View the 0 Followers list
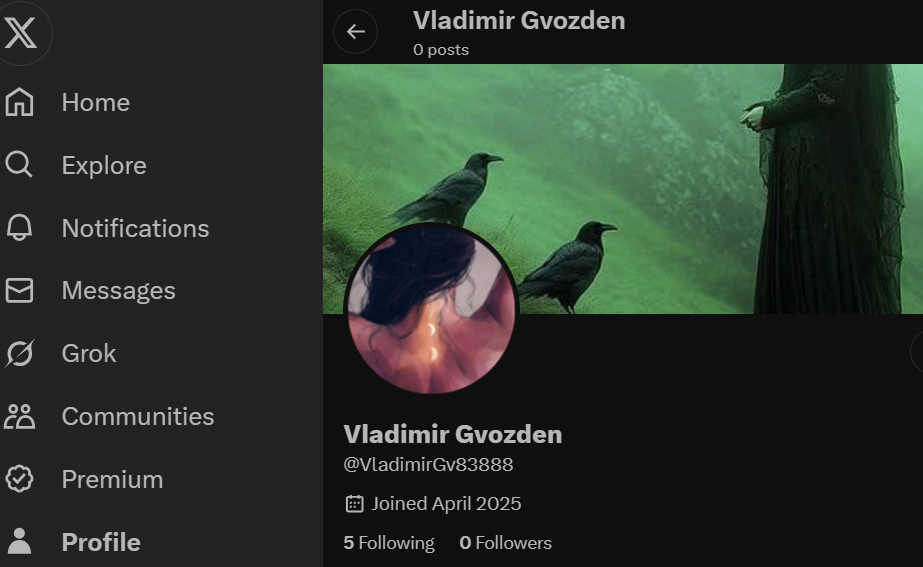The image size is (923, 567). click(x=506, y=542)
